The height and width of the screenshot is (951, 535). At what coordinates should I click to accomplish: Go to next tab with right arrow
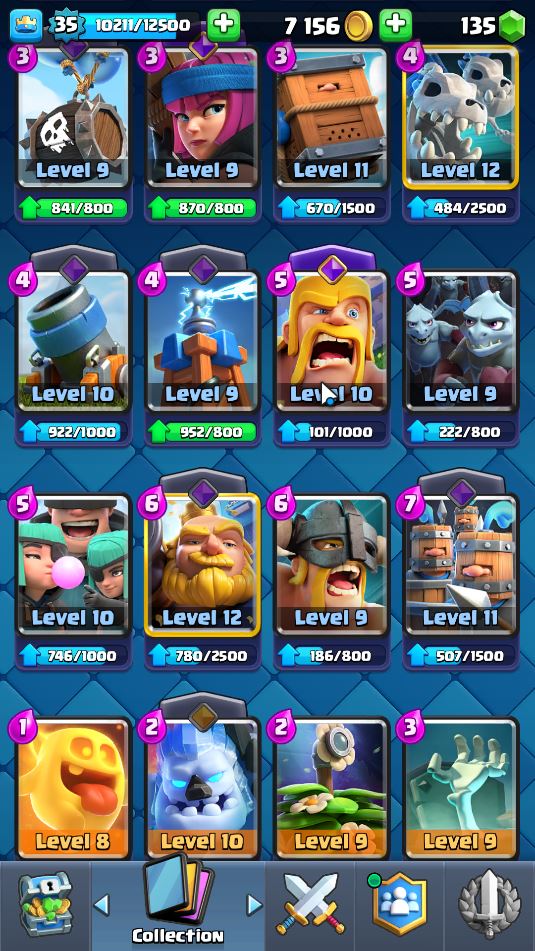(x=255, y=905)
